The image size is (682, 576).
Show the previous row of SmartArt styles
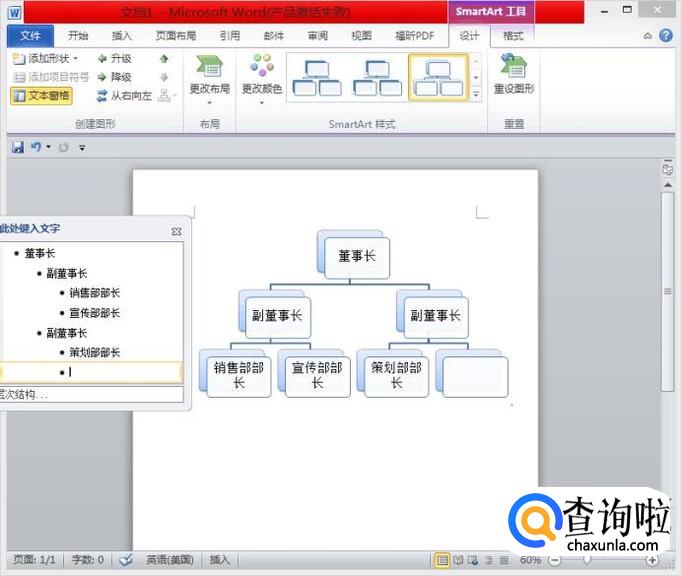point(476,60)
